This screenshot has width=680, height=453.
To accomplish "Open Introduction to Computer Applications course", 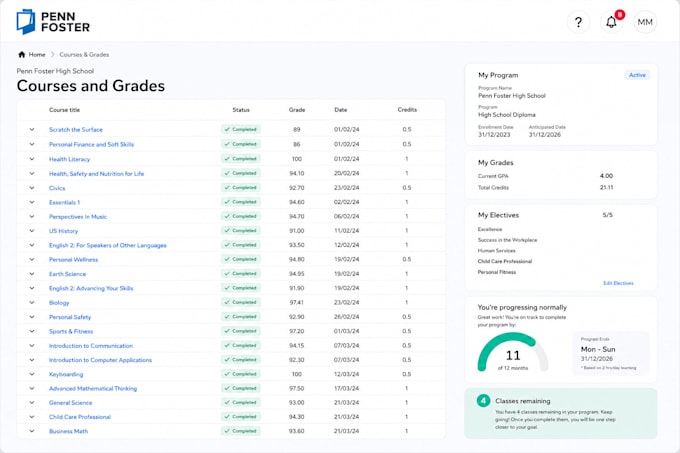I will (100, 360).
